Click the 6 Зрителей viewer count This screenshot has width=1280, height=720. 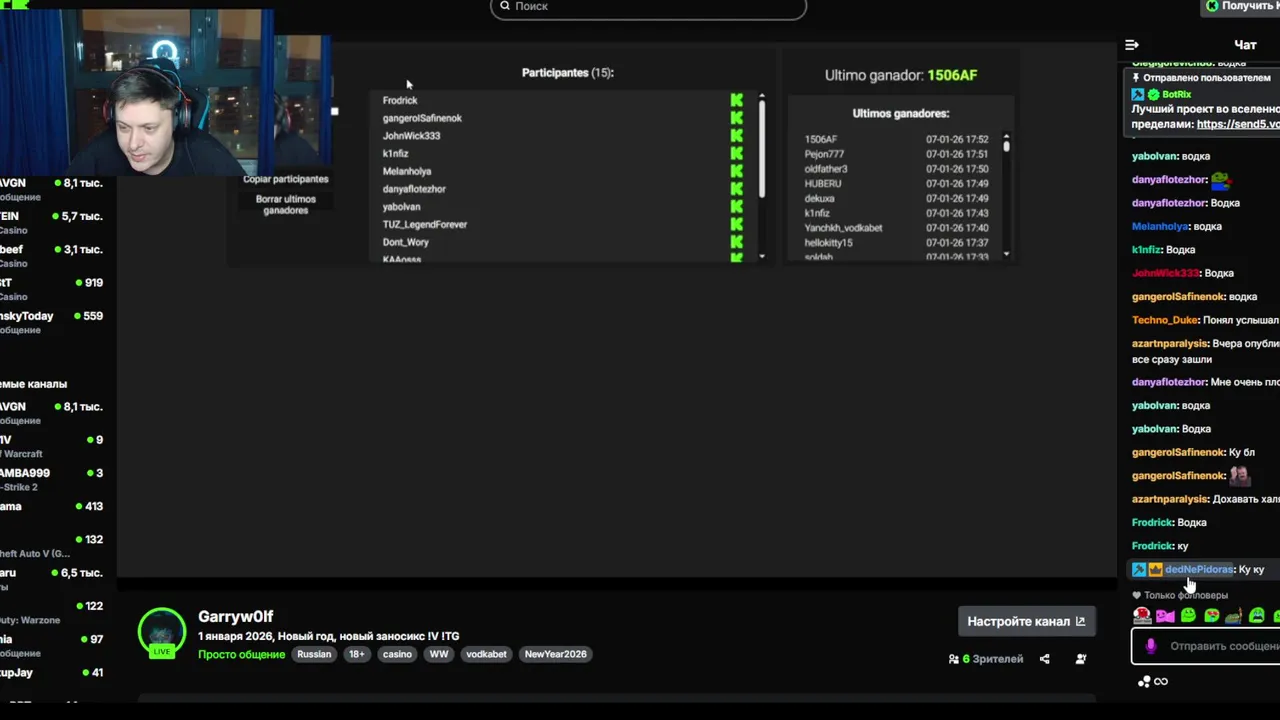[x=992, y=659]
